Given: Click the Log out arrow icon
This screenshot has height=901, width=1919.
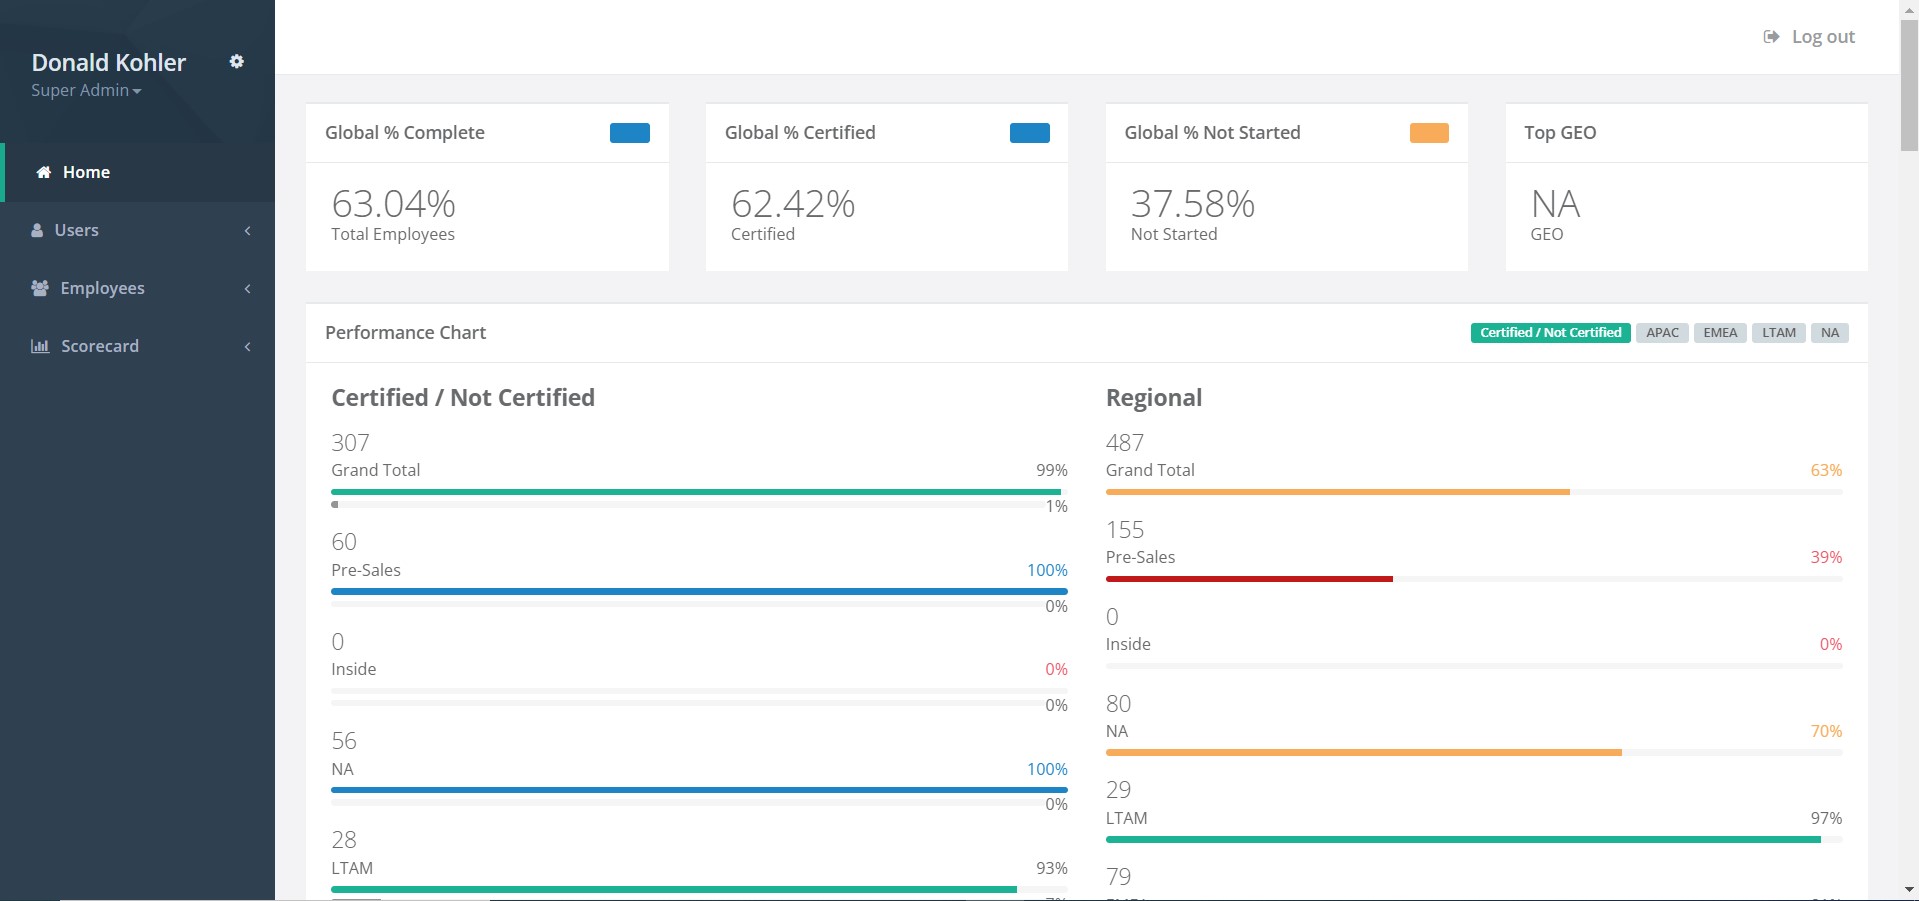Looking at the screenshot, I should pos(1771,37).
